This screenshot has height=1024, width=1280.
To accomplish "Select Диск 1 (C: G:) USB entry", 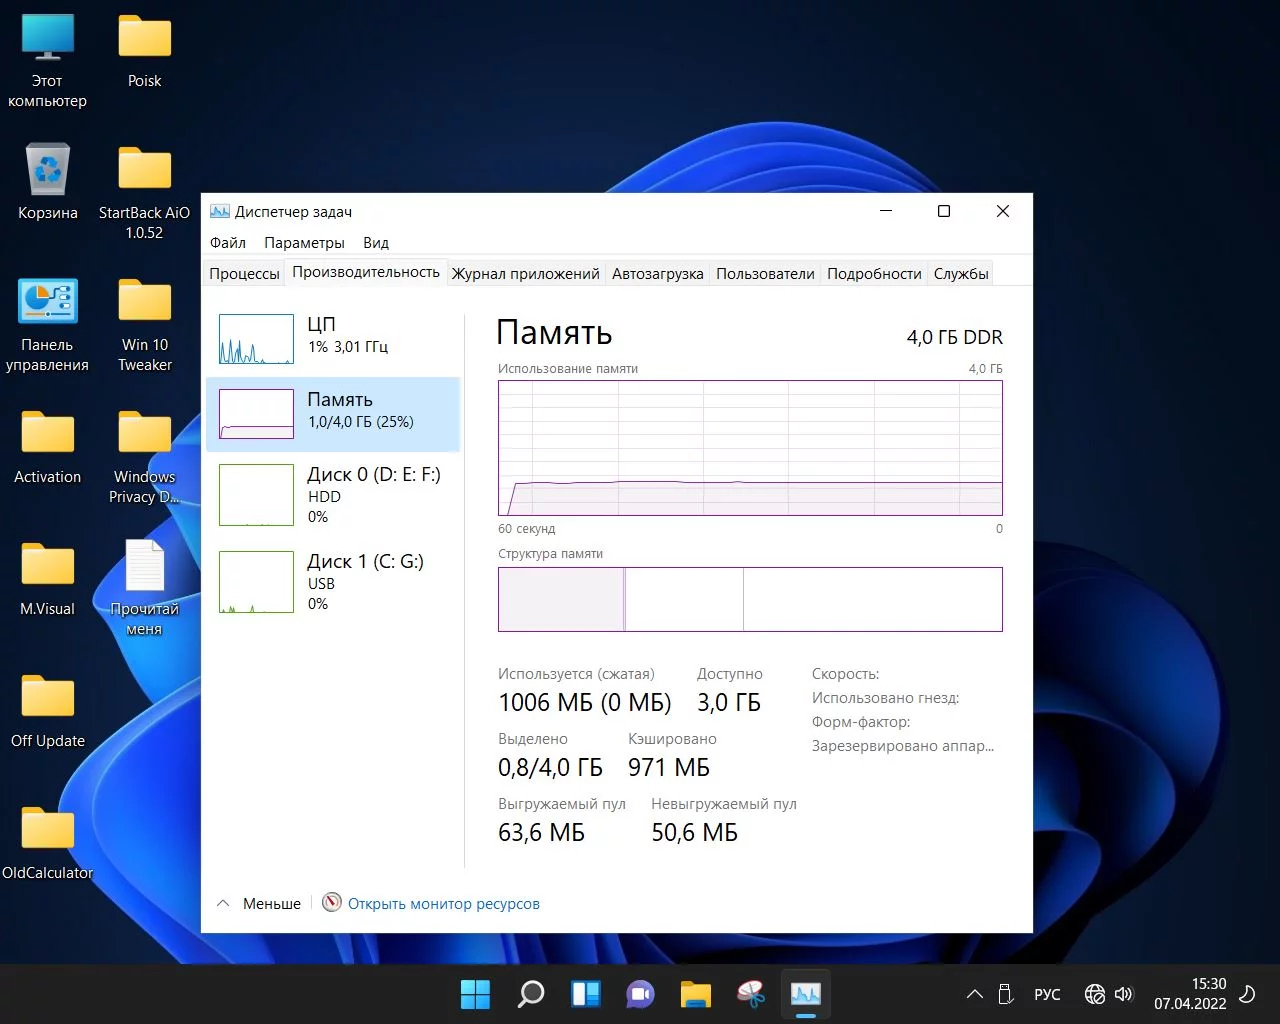I will [x=331, y=582].
